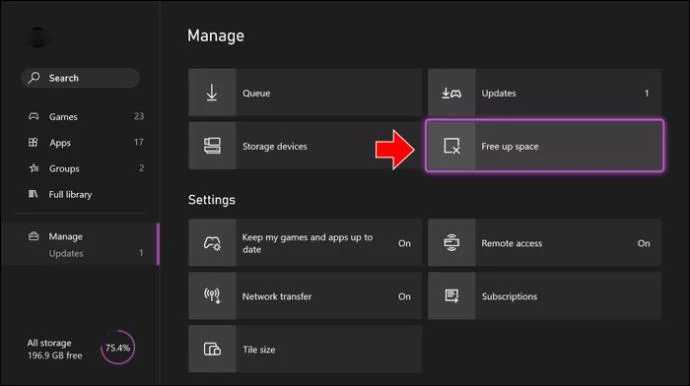690x386 pixels.
Task: Click the Remote access icon
Action: [x=451, y=243]
